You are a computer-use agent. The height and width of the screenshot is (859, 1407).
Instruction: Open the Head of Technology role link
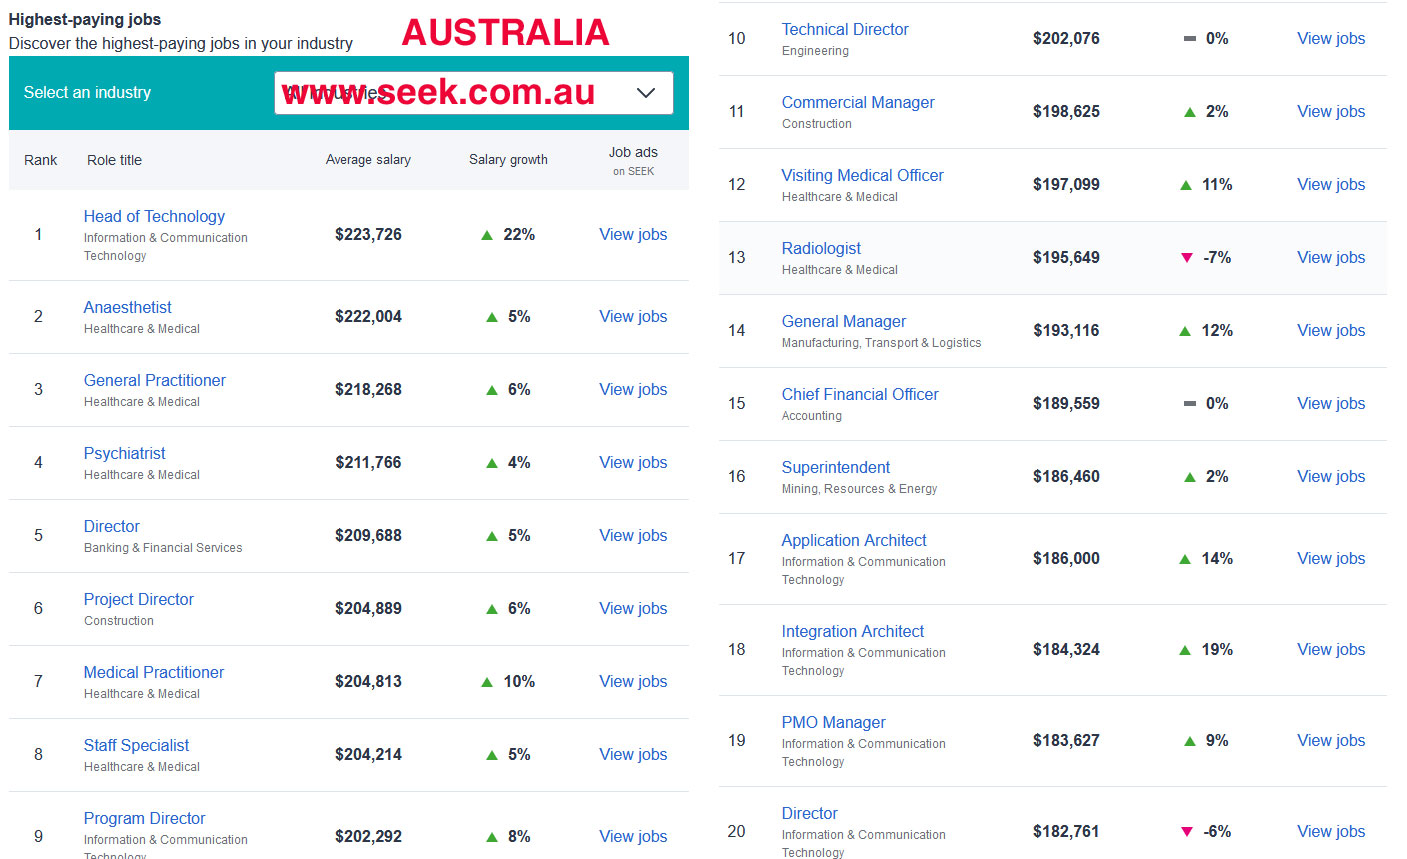coord(154,216)
